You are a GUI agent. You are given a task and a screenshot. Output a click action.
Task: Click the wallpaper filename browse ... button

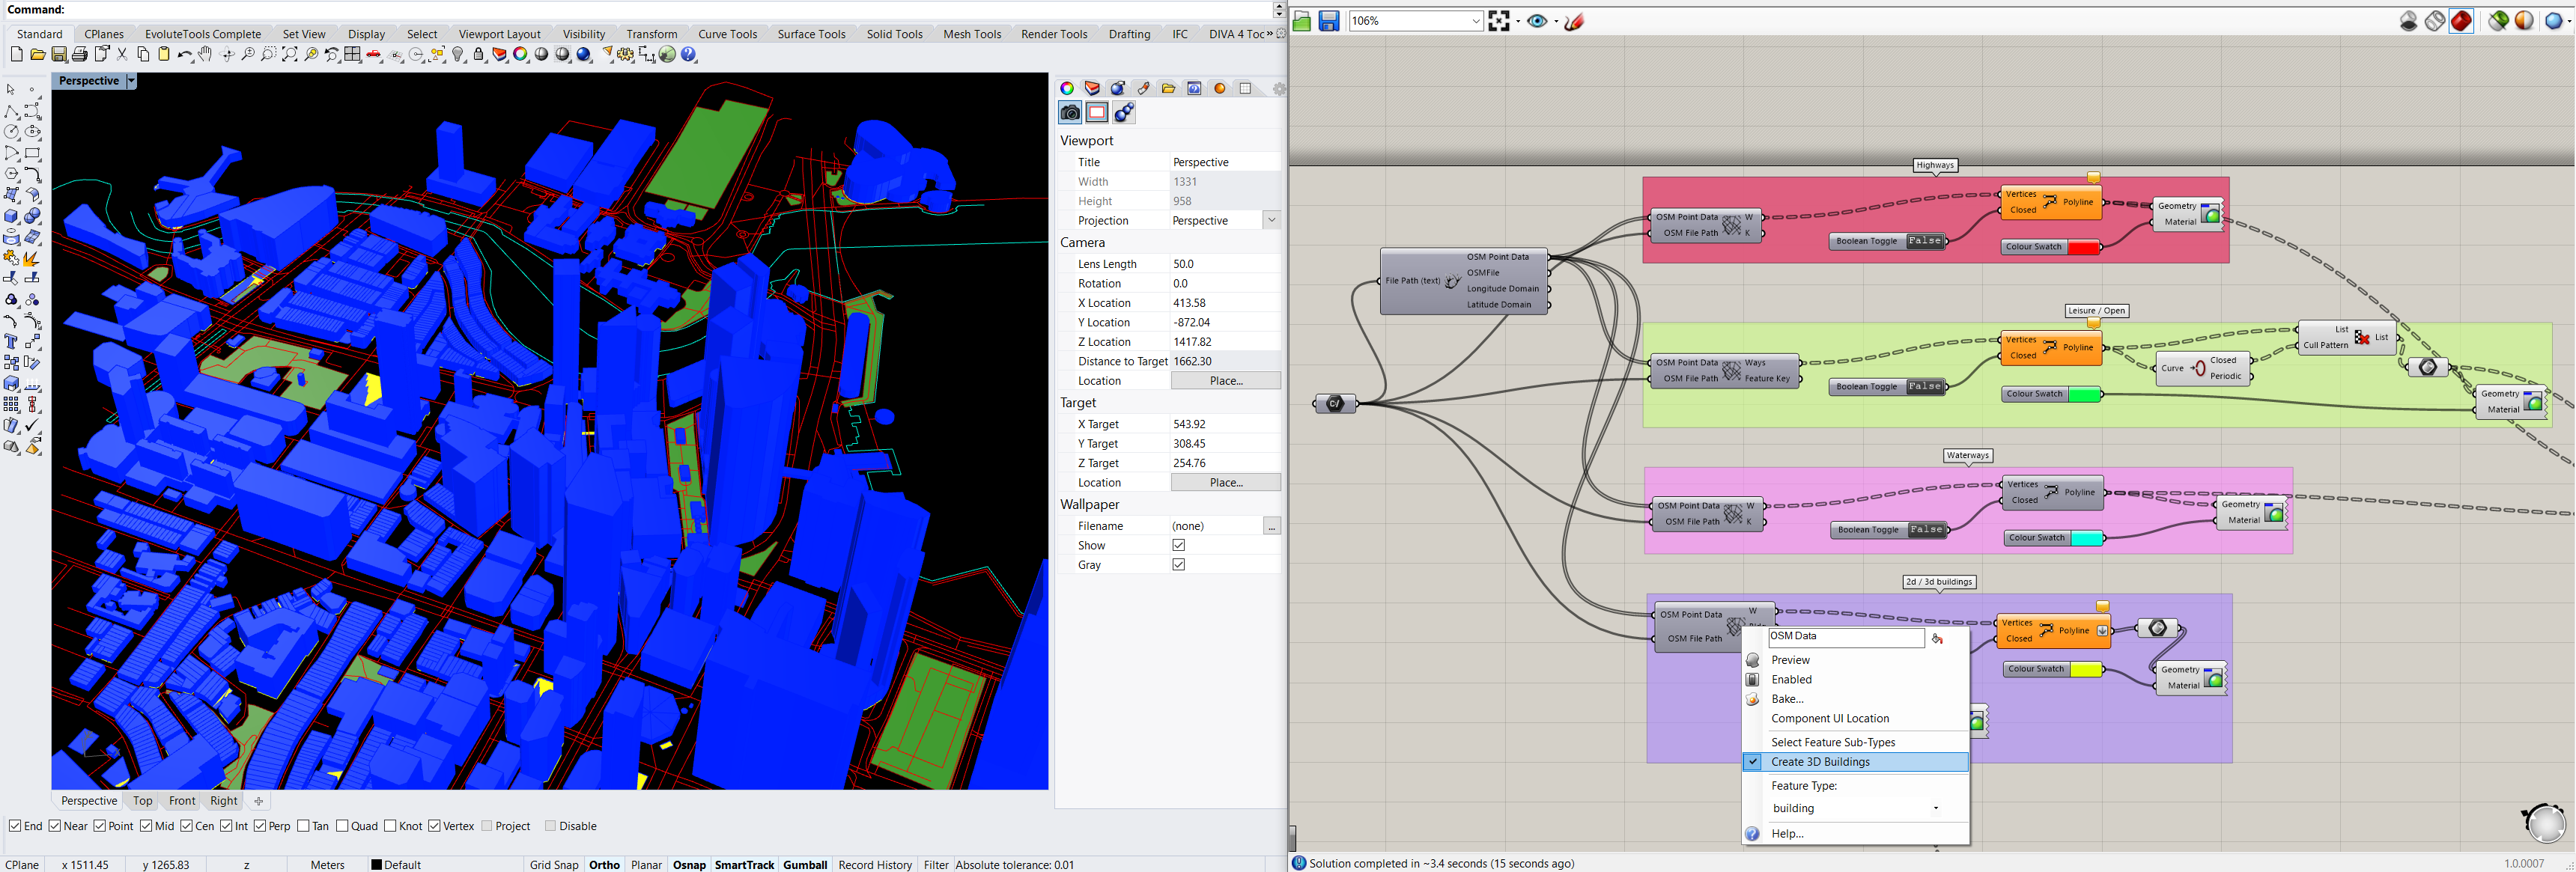click(1272, 526)
